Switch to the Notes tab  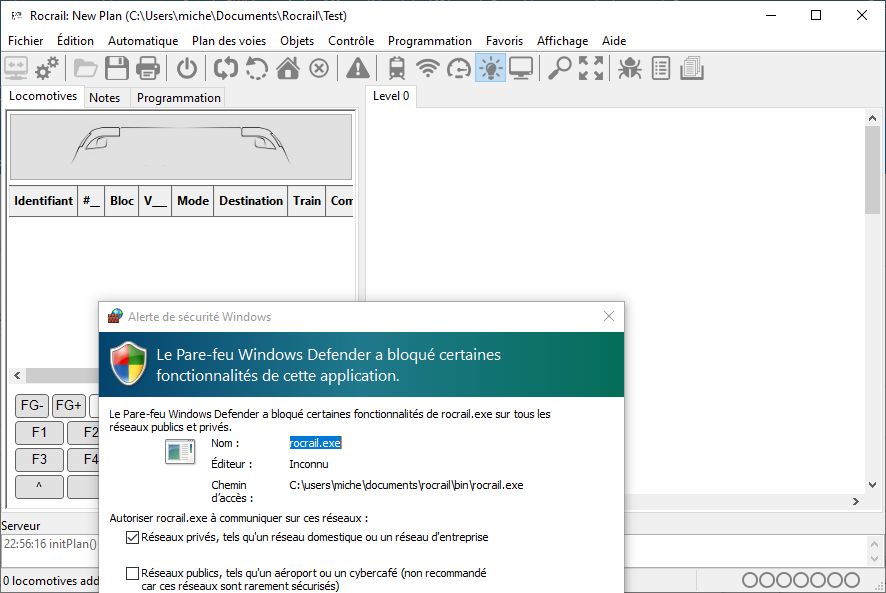(x=105, y=98)
